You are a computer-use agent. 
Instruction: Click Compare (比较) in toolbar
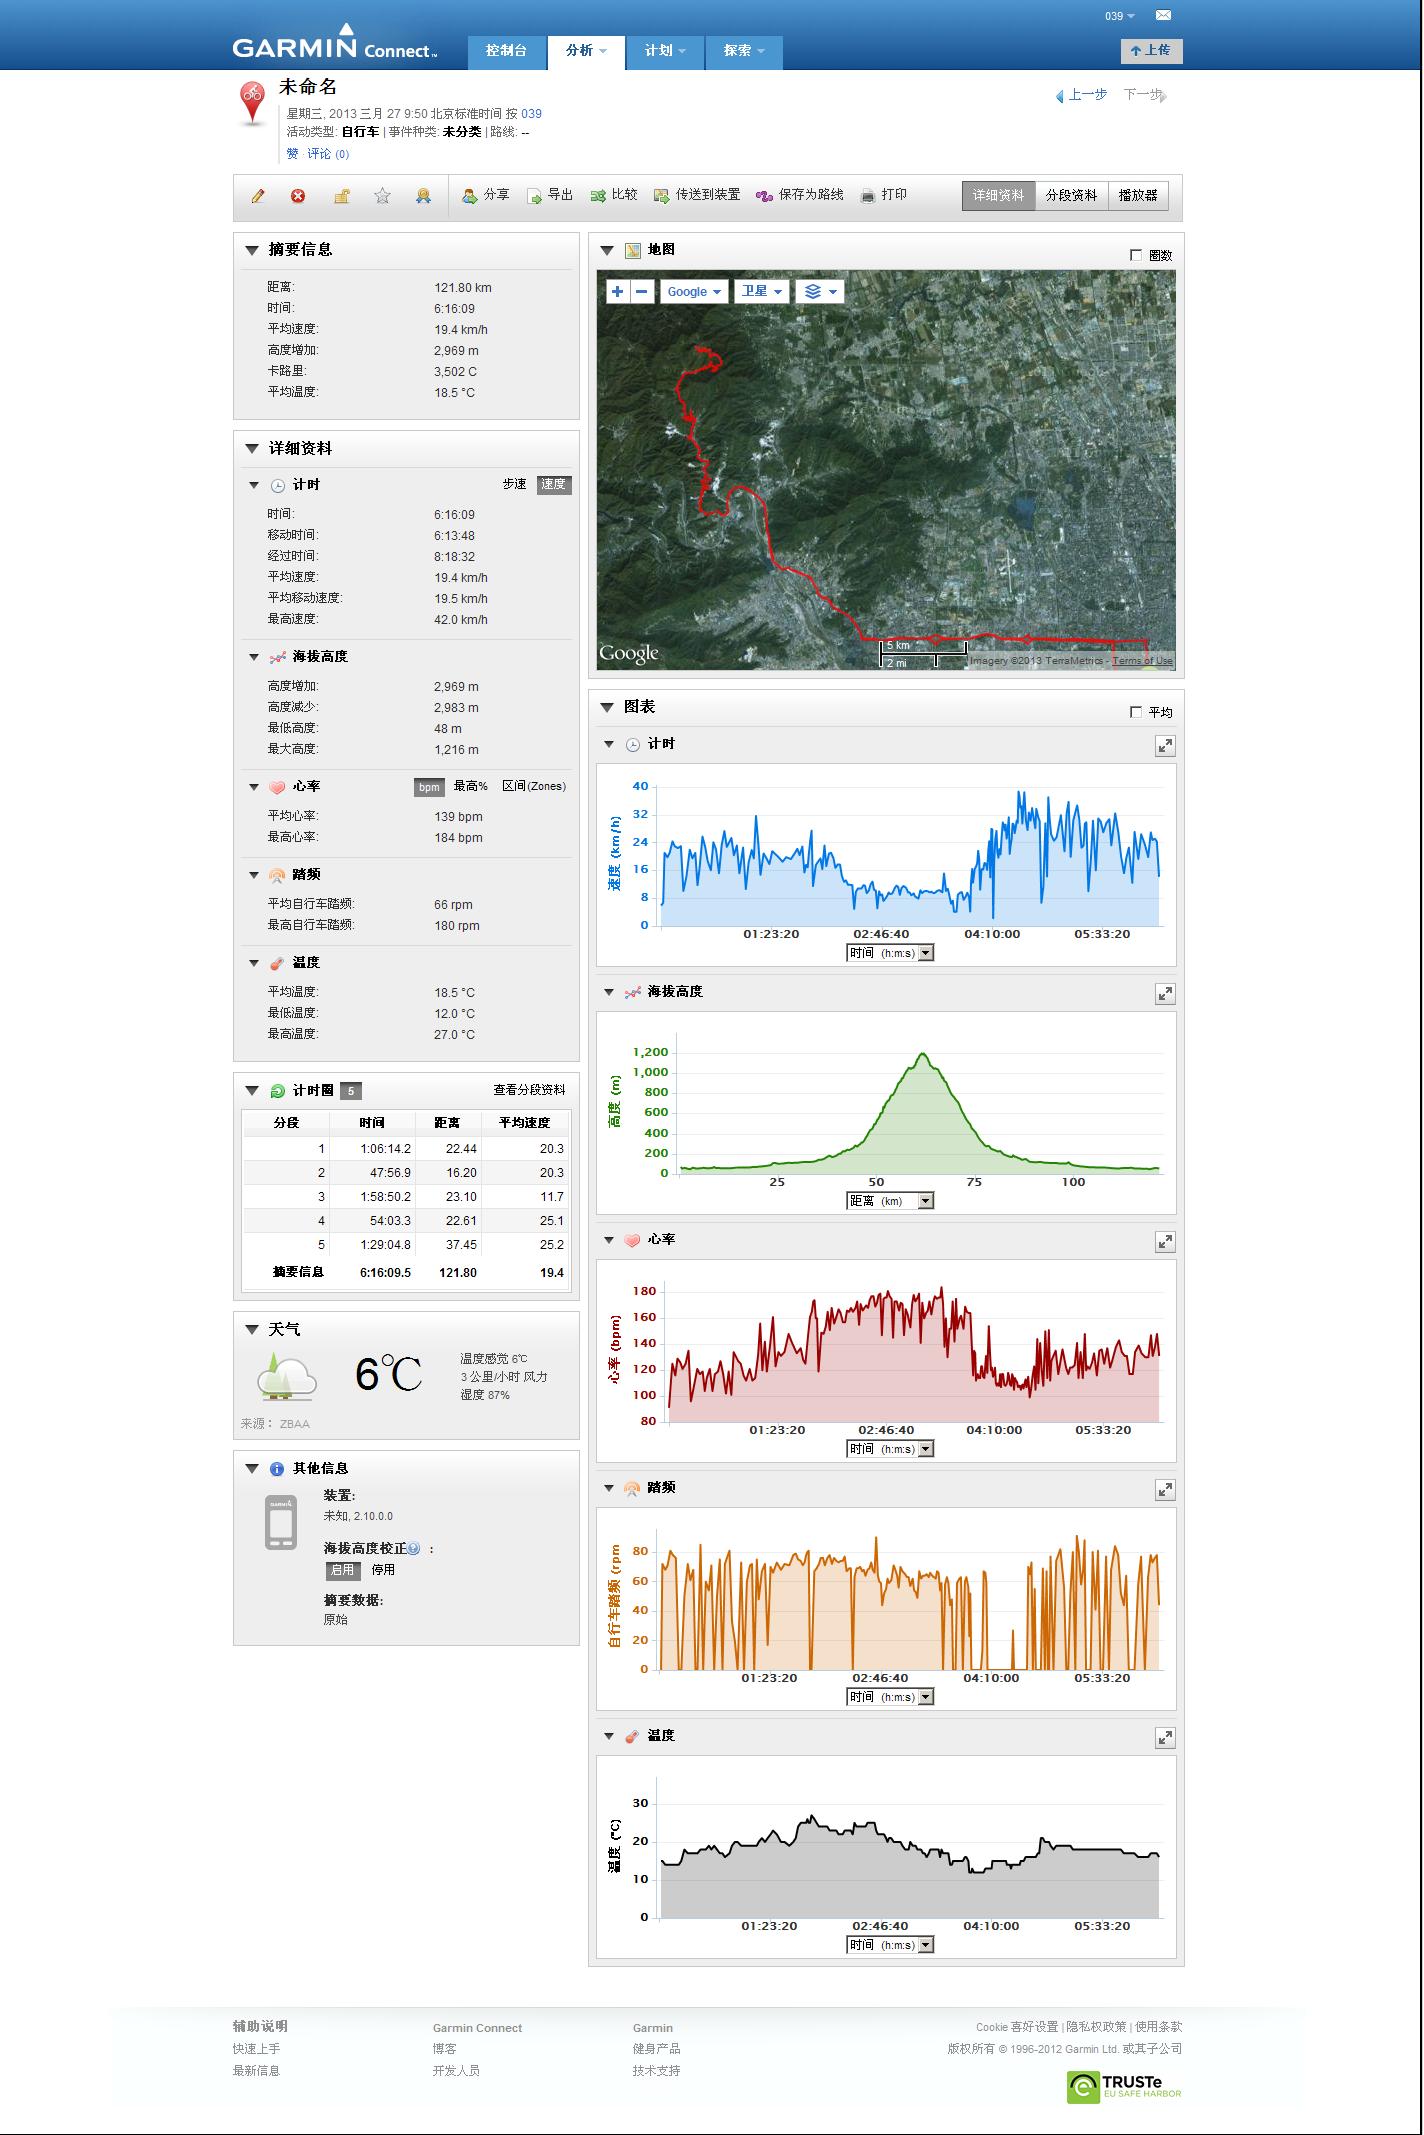point(614,195)
